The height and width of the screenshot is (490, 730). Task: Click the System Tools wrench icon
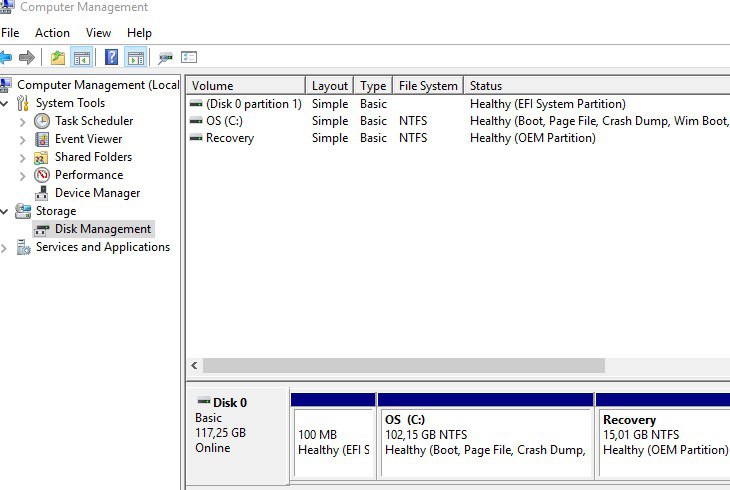tap(22, 103)
